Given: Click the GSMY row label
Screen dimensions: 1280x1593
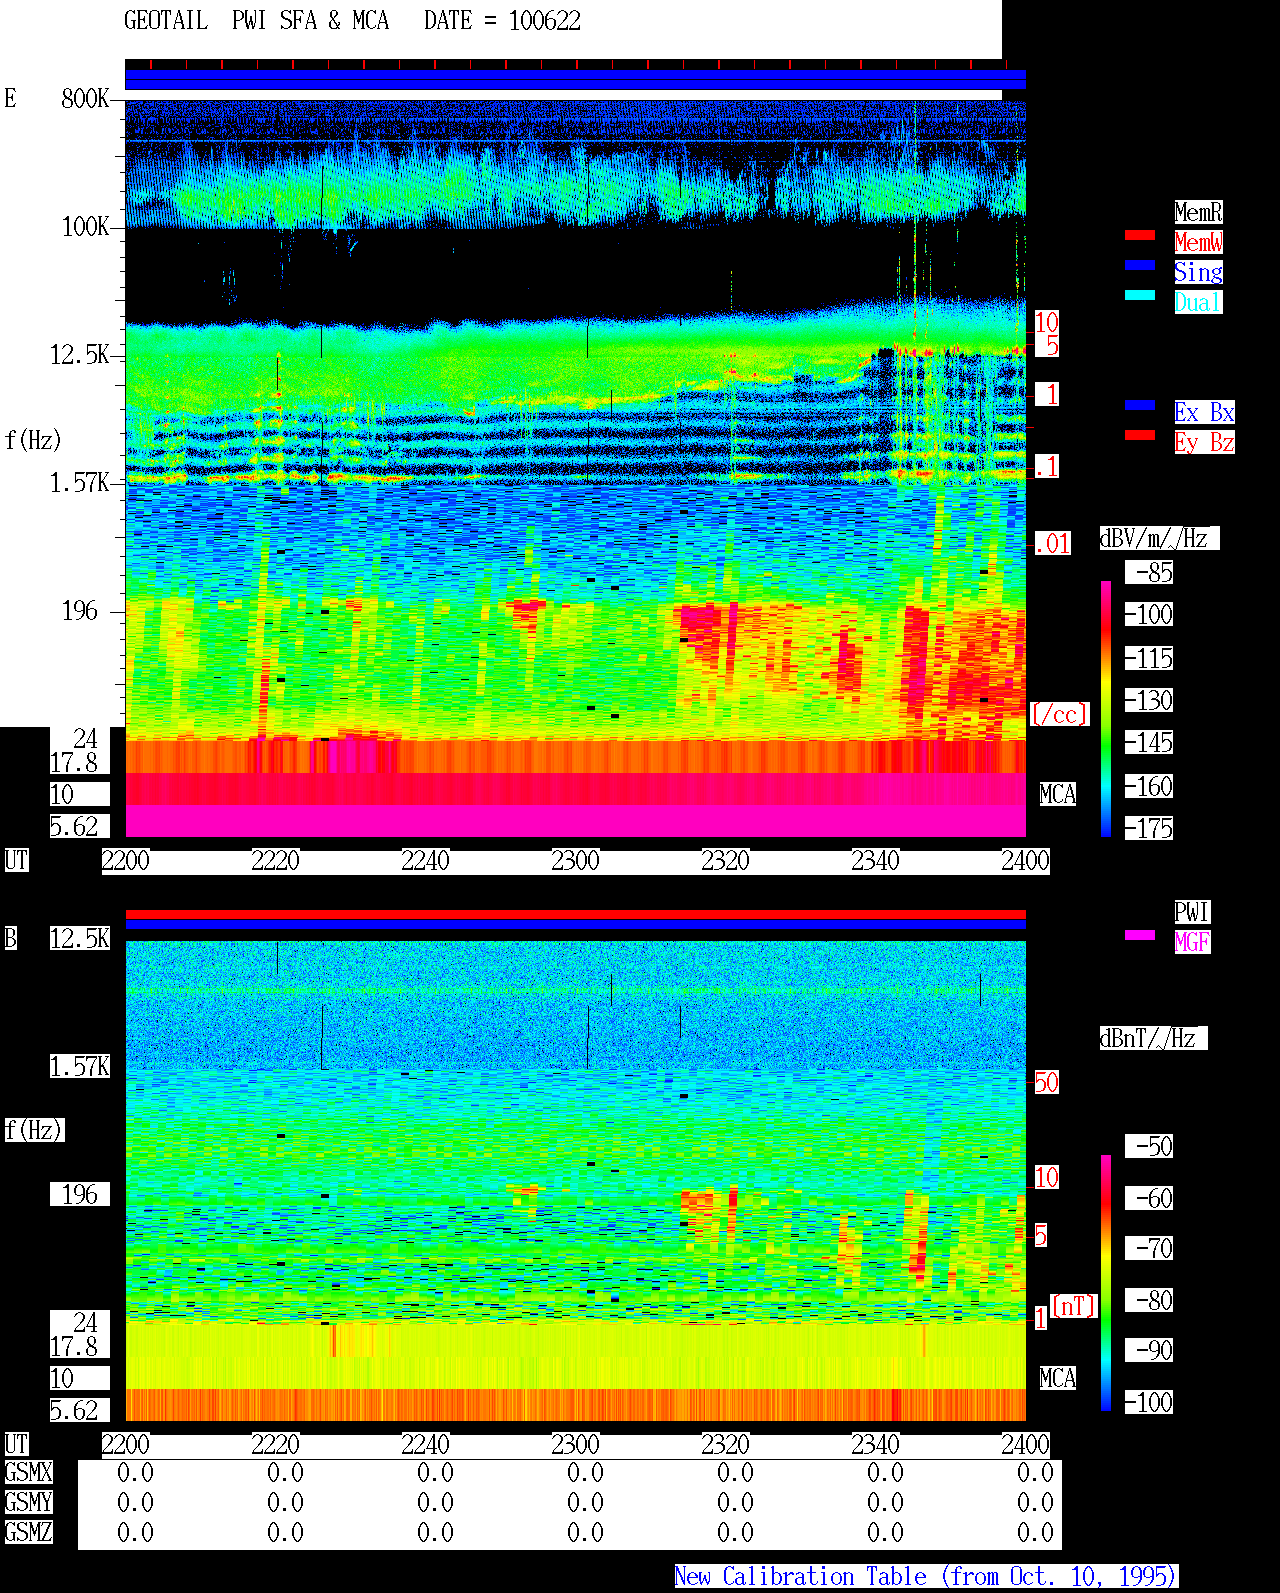Looking at the screenshot, I should [28, 1502].
